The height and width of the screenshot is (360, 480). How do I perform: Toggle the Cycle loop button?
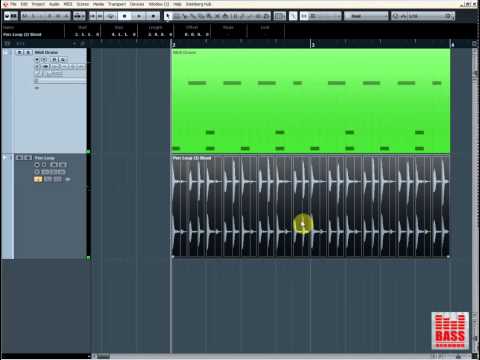[x=111, y=16]
